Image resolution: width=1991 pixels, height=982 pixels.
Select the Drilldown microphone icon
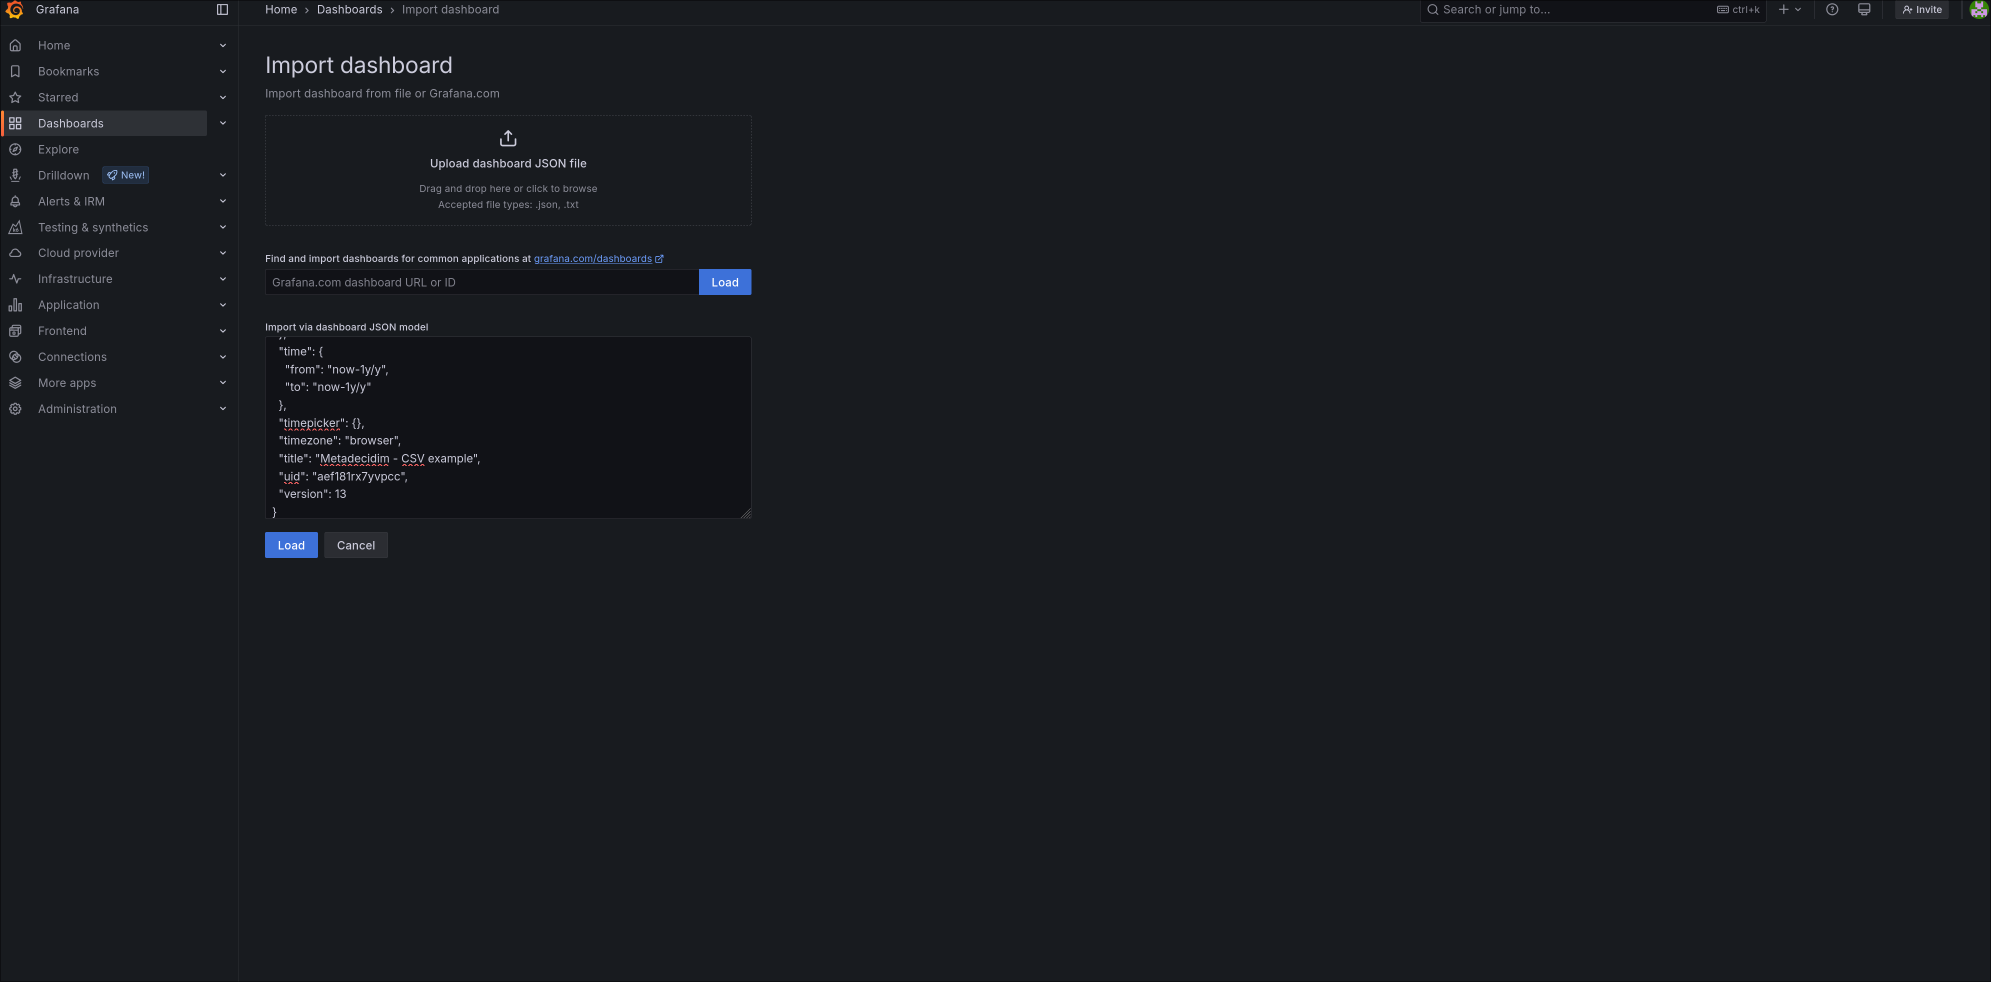15,175
